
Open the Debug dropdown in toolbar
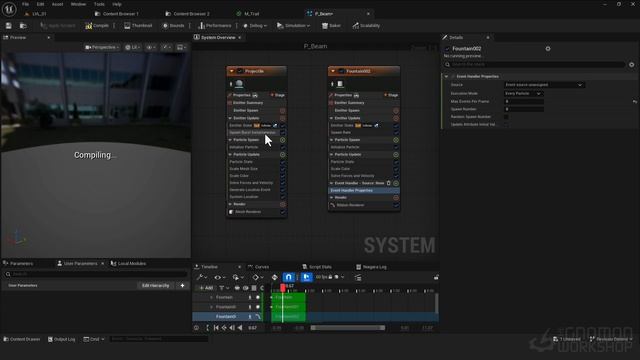(x=255, y=26)
